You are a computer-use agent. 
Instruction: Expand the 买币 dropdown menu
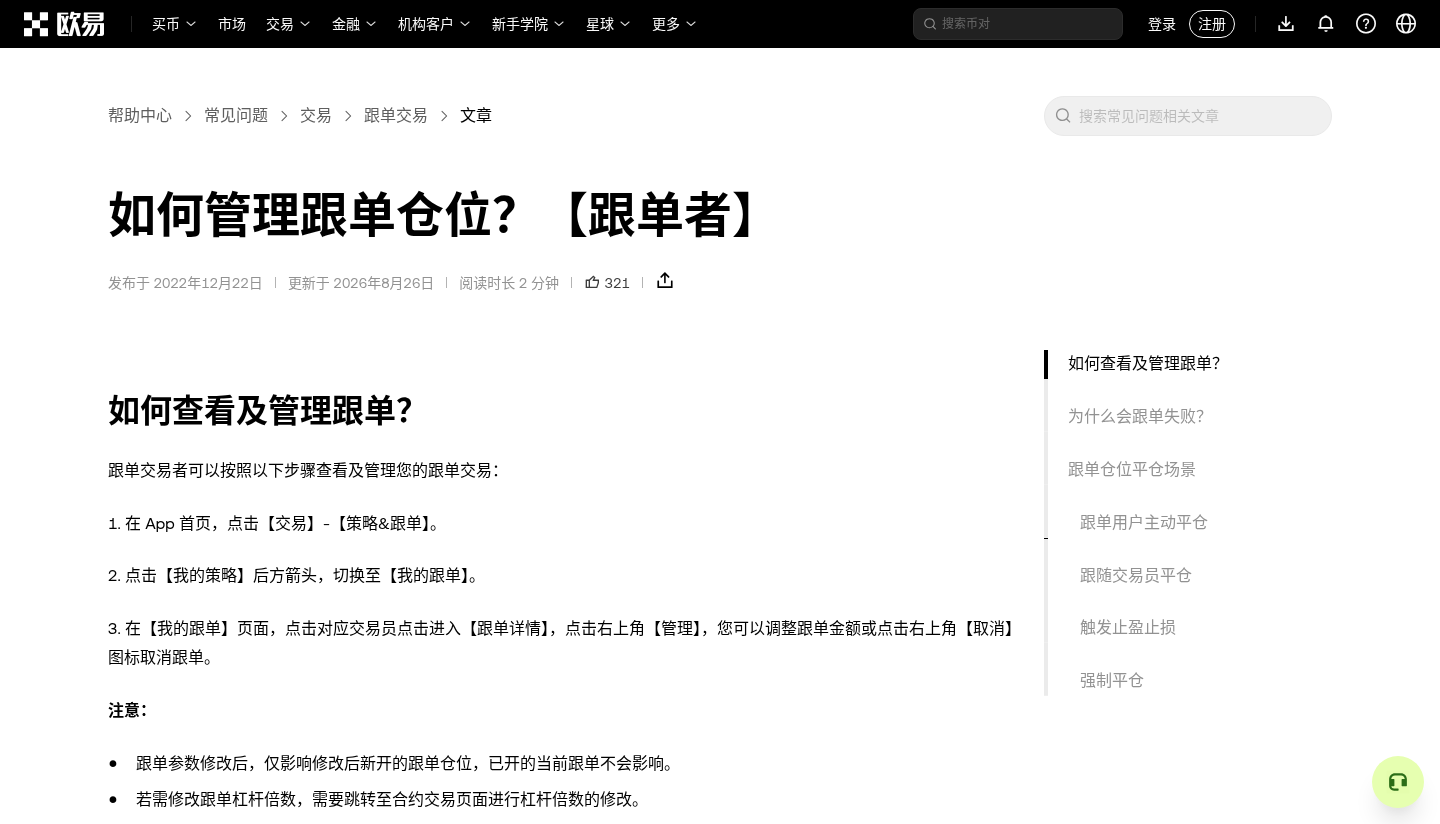174,24
